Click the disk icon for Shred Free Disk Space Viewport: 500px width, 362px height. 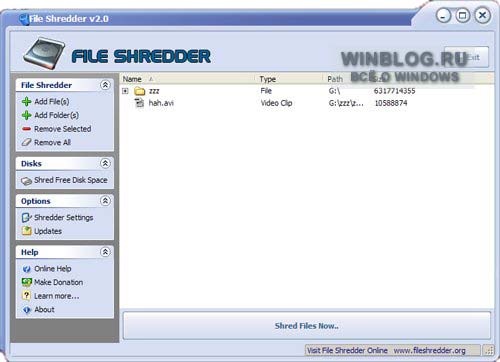tap(26, 181)
